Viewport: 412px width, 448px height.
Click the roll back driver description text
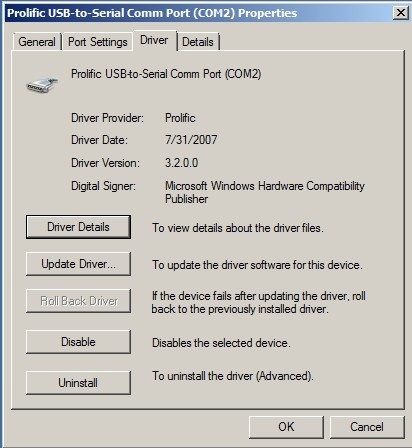click(259, 302)
